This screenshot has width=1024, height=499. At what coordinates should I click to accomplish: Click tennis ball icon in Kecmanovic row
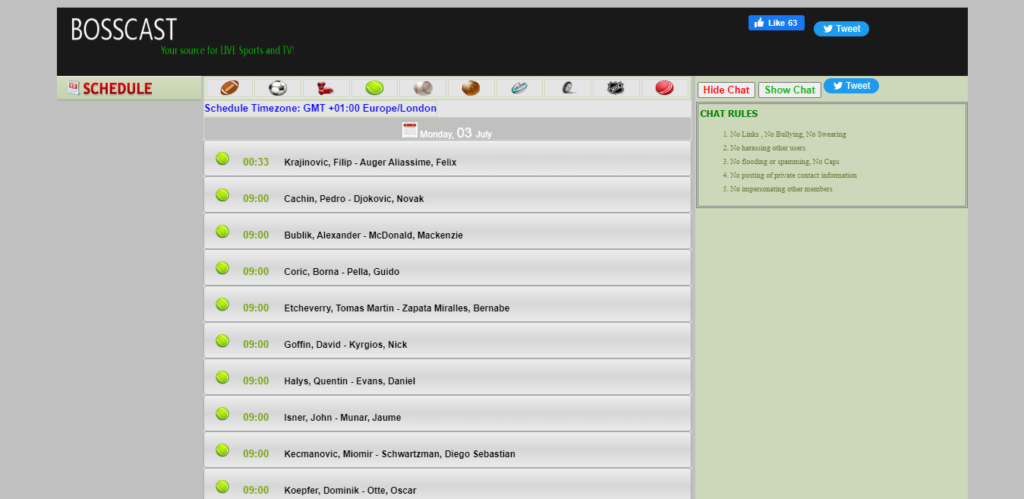[223, 451]
